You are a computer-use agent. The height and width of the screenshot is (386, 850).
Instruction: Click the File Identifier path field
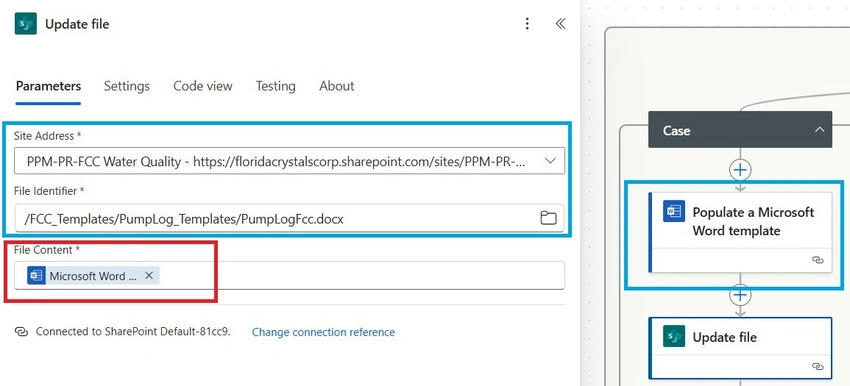(x=289, y=218)
